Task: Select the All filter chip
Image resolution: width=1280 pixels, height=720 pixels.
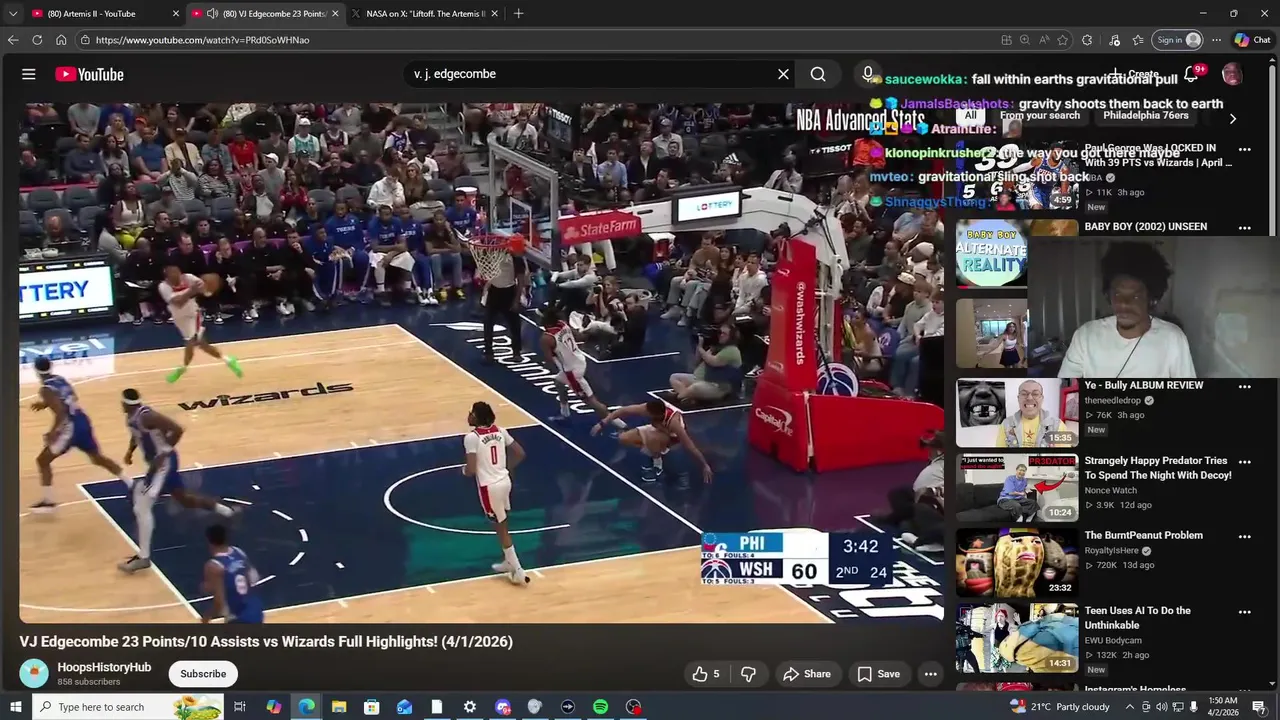Action: coord(970,116)
